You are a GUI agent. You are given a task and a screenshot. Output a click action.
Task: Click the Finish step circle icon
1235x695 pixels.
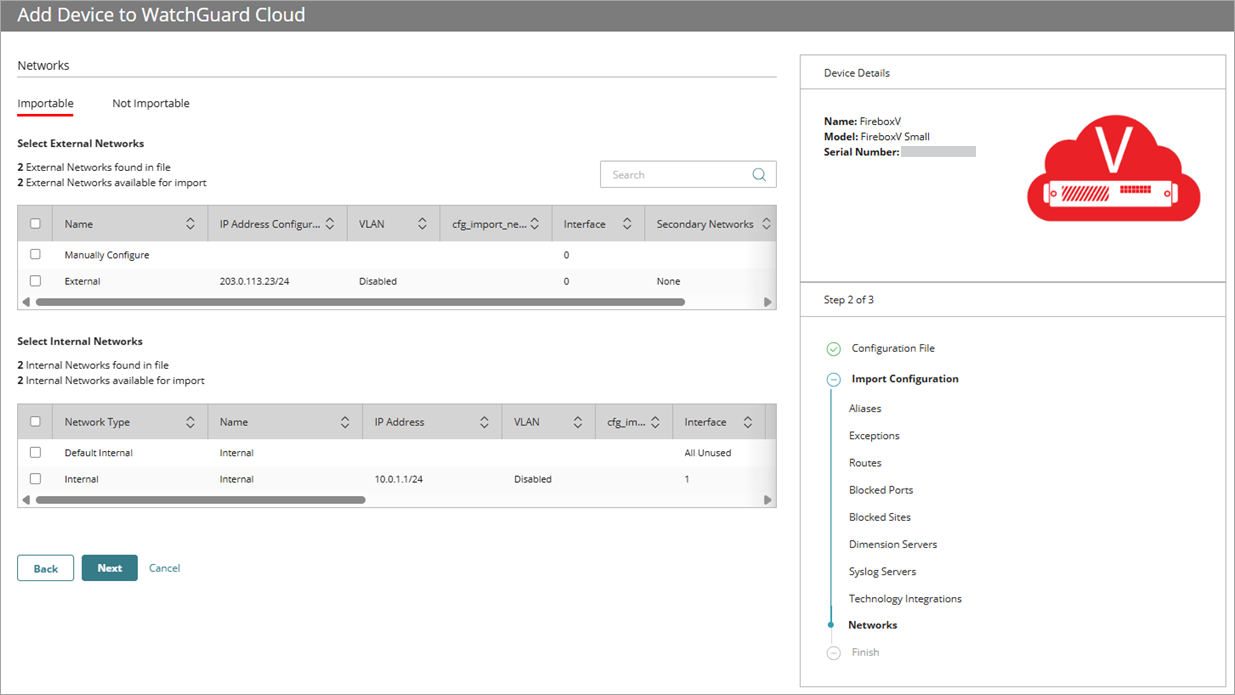pyautogui.click(x=834, y=653)
